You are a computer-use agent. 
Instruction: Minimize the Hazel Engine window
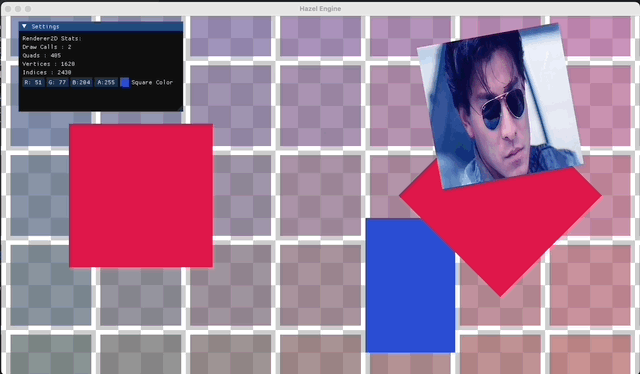tap(18, 9)
